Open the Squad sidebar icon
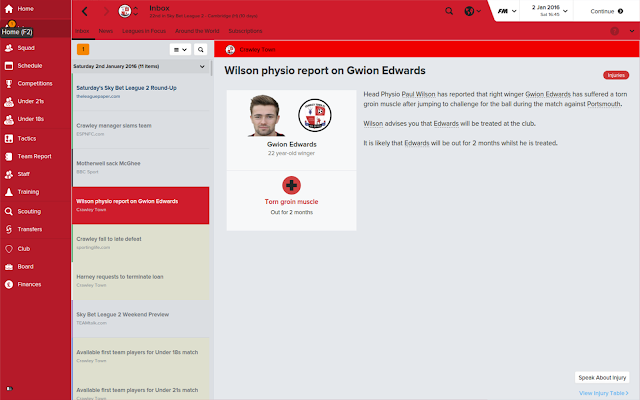640x400 pixels. click(x=9, y=48)
